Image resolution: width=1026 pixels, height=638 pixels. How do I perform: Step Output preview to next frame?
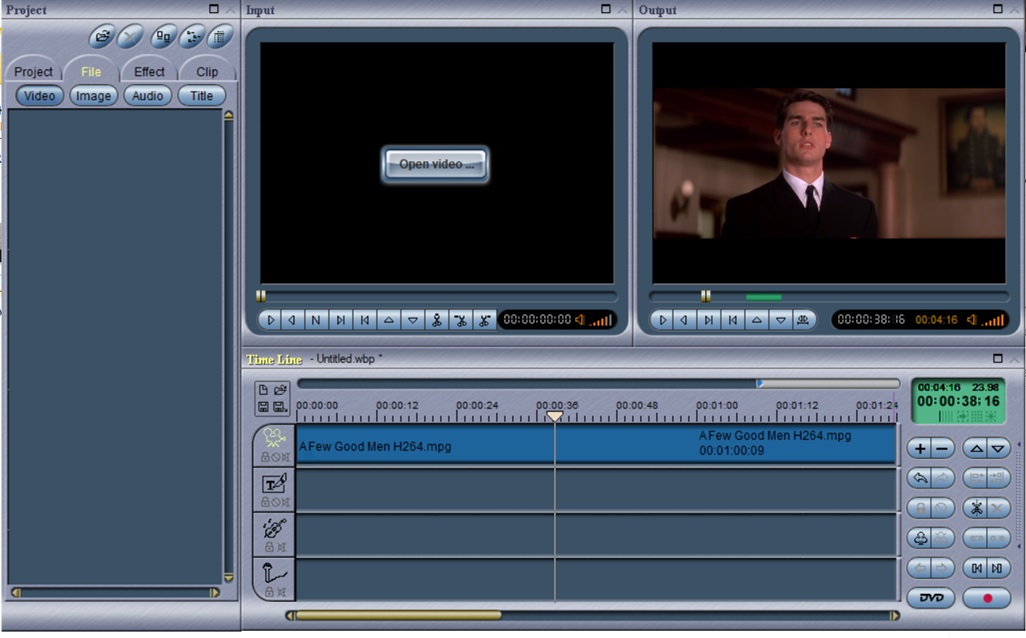click(x=709, y=320)
